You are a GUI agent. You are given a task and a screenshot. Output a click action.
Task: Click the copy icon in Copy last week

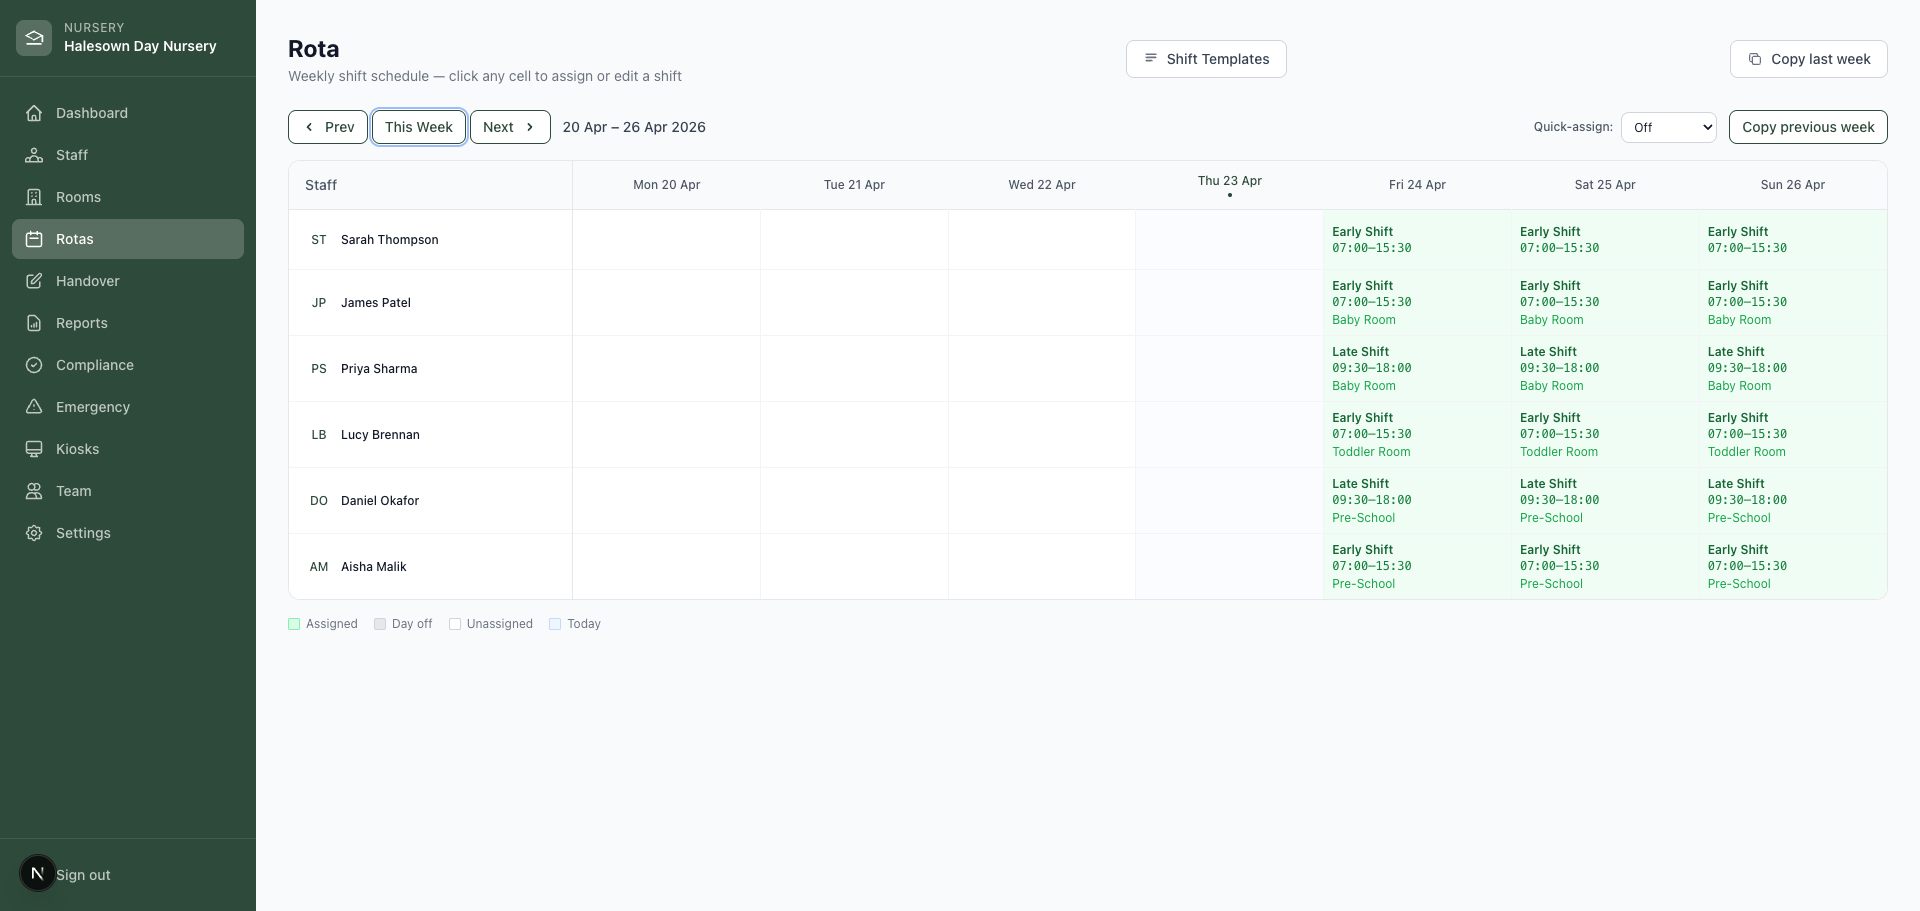tap(1755, 59)
